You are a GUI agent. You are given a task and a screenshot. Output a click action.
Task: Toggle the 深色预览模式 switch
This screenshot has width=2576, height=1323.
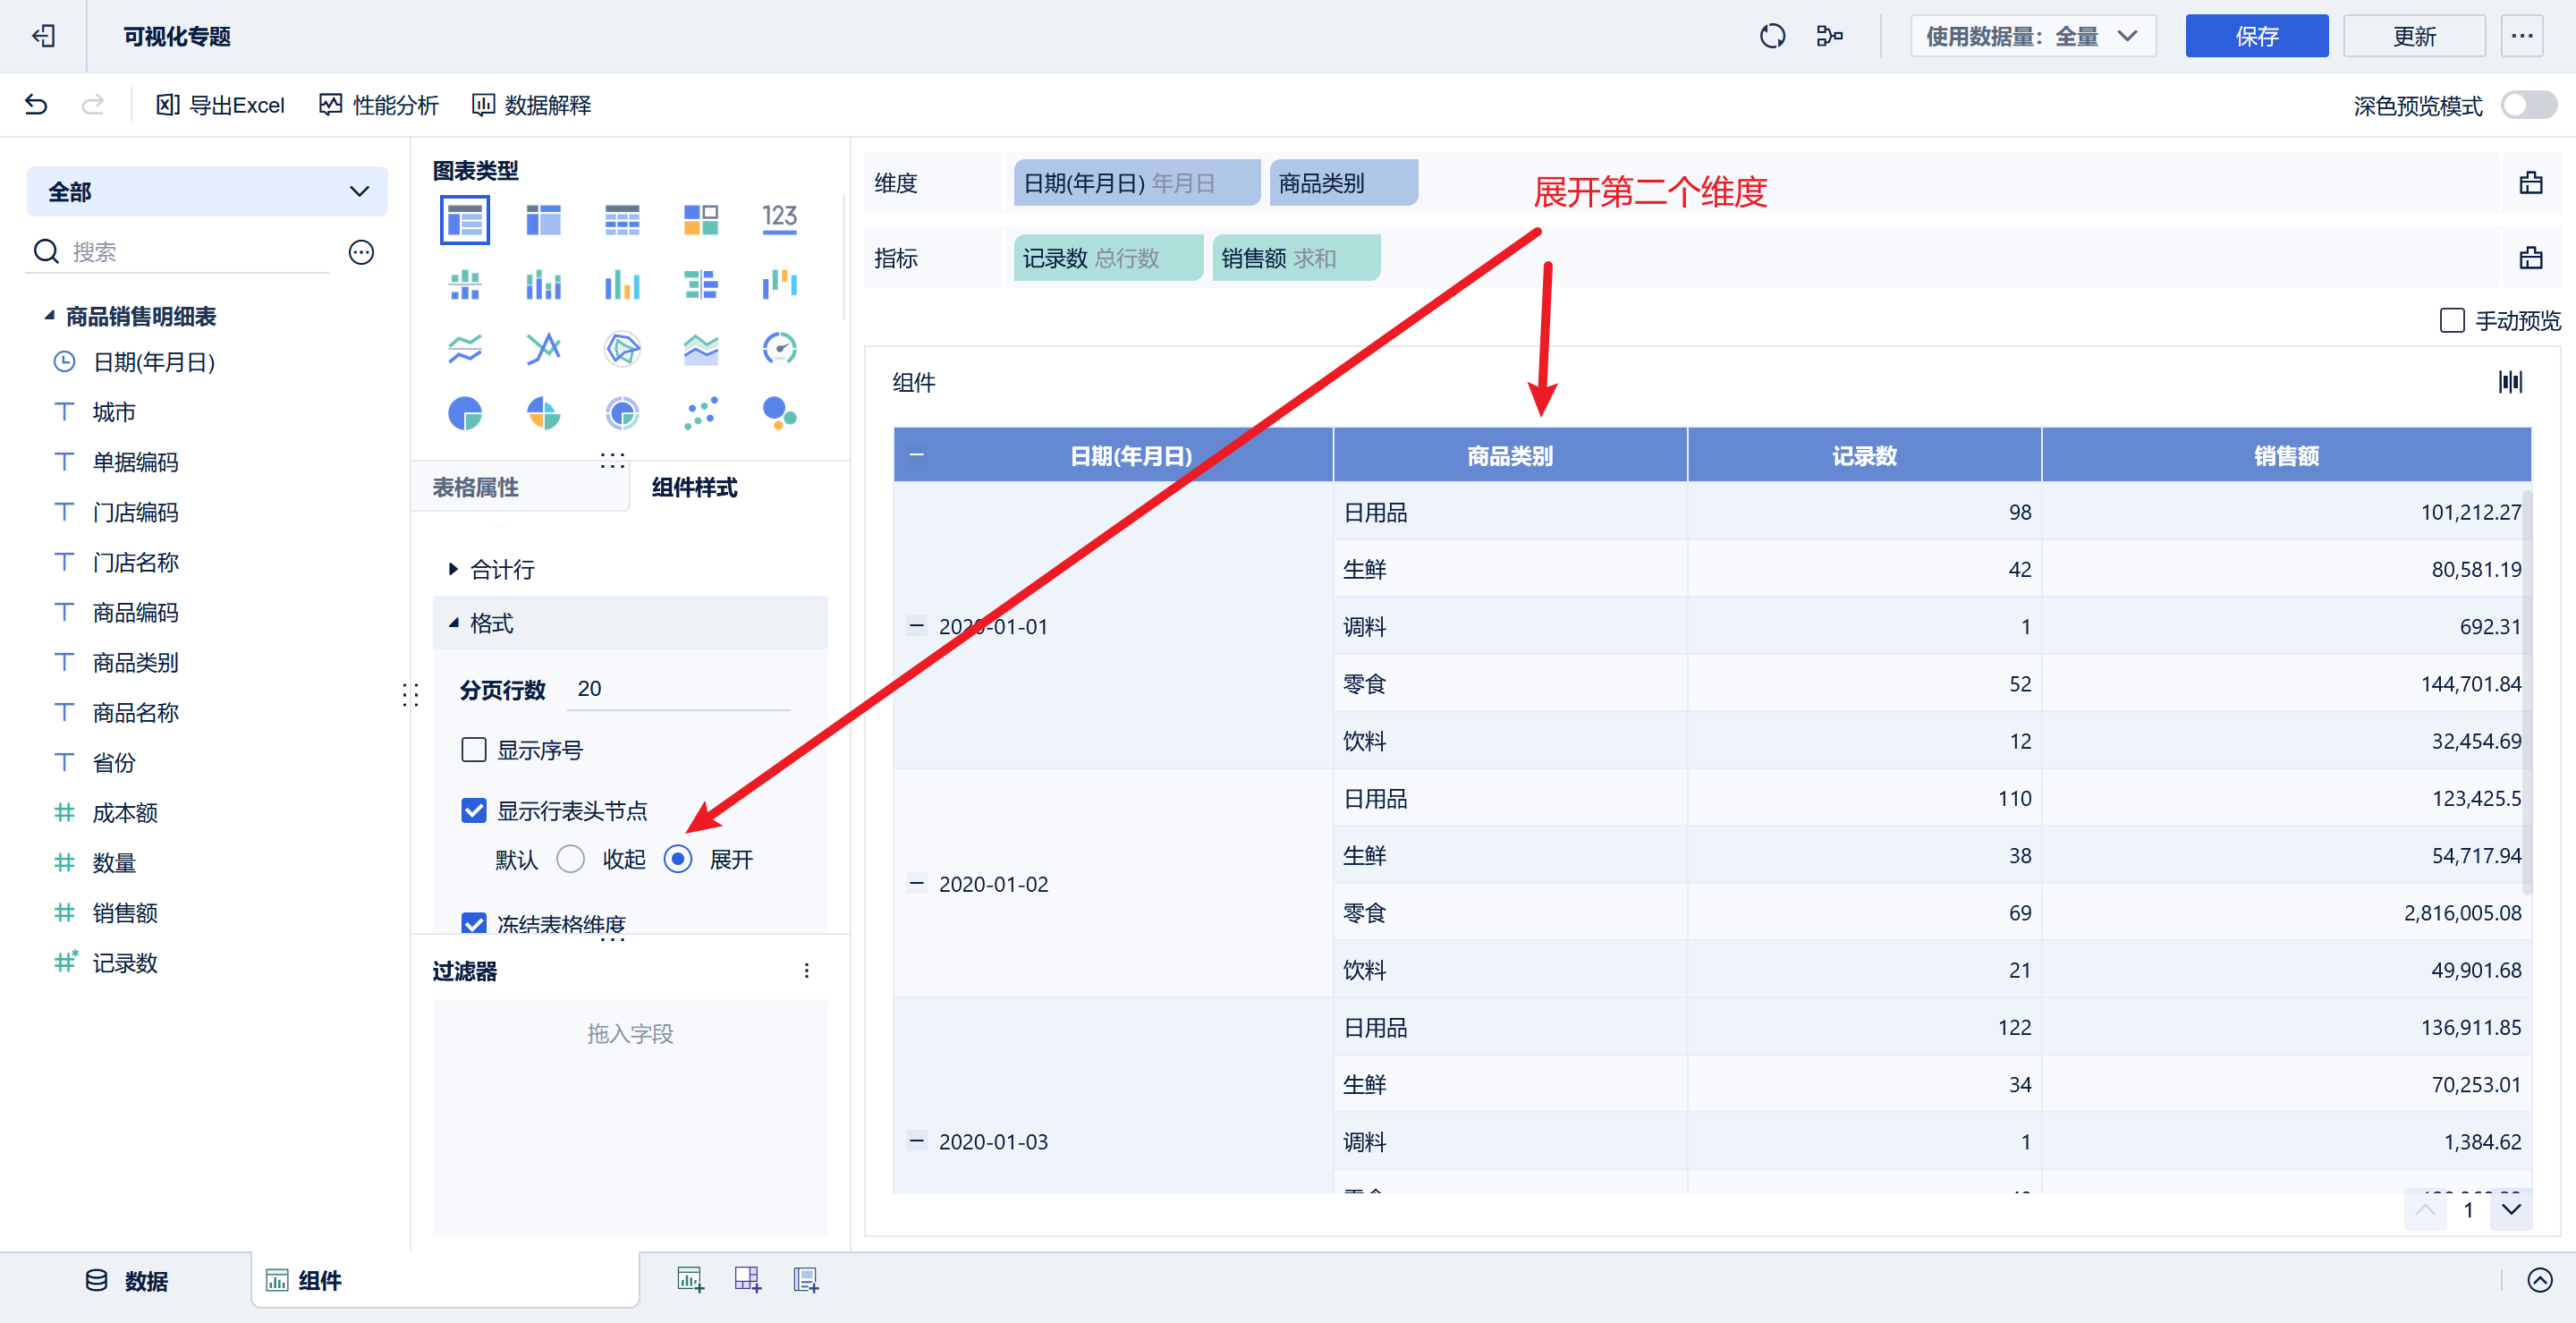pyautogui.click(x=2528, y=105)
